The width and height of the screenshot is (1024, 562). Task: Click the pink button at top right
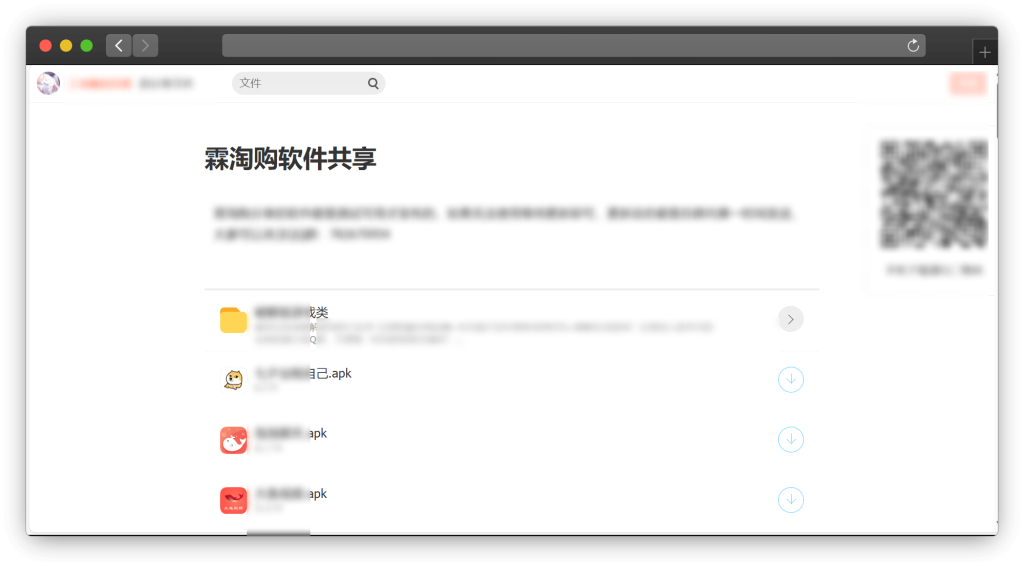[968, 83]
